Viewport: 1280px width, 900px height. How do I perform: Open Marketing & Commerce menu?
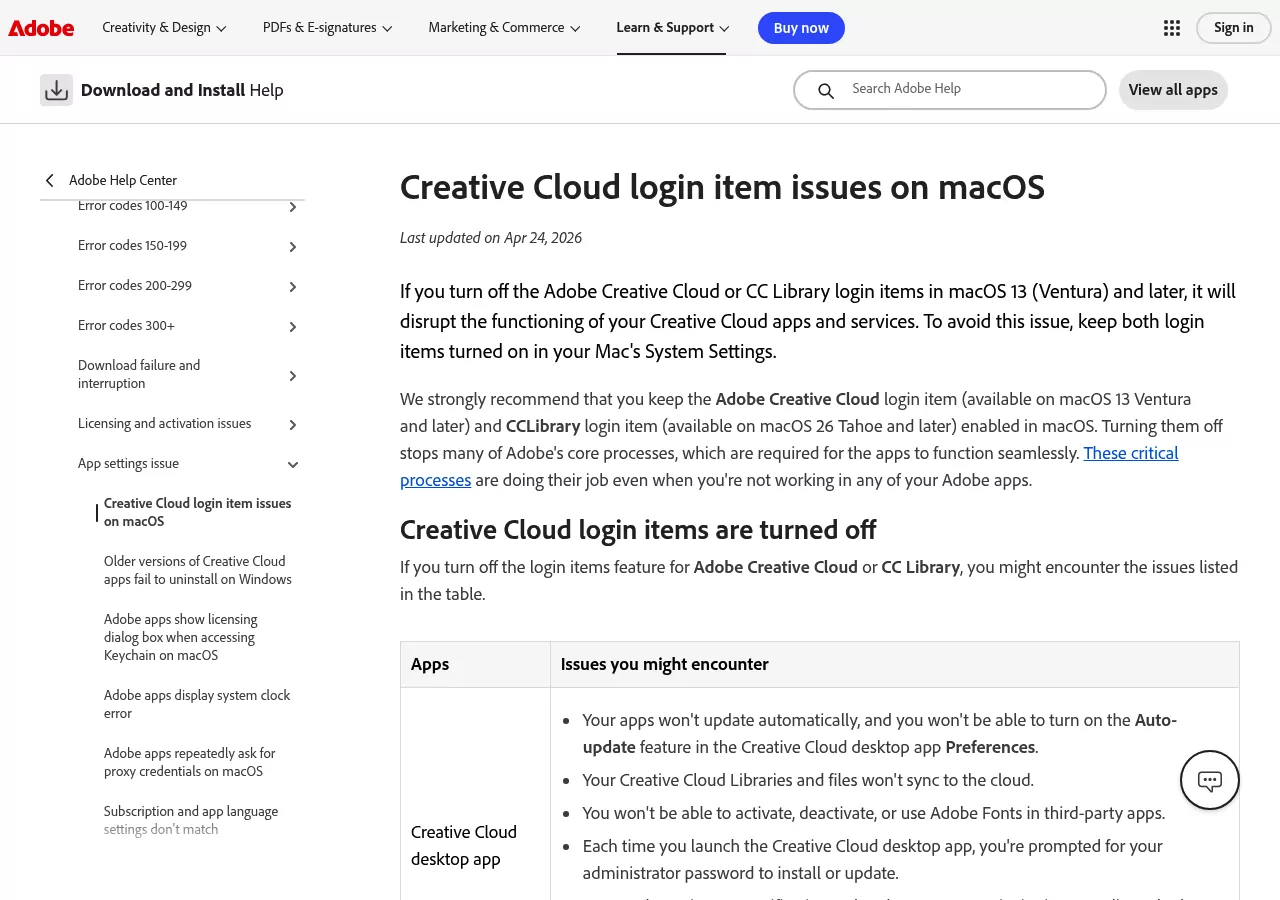(505, 28)
